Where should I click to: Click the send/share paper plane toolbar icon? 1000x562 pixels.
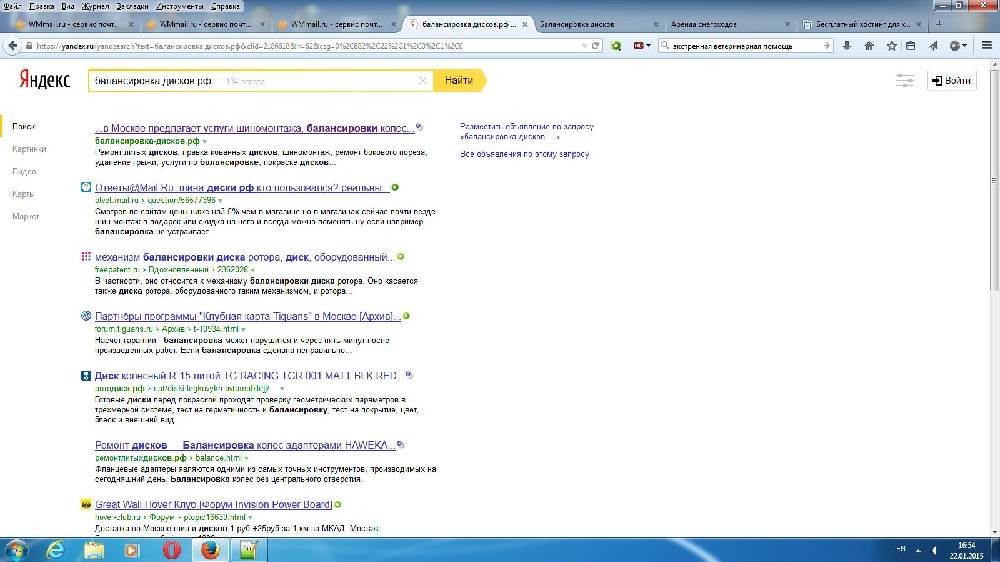coord(933,46)
